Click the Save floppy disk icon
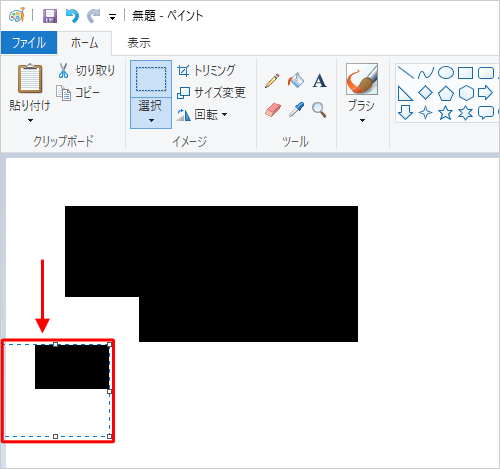The height and width of the screenshot is (469, 500). 50,16
